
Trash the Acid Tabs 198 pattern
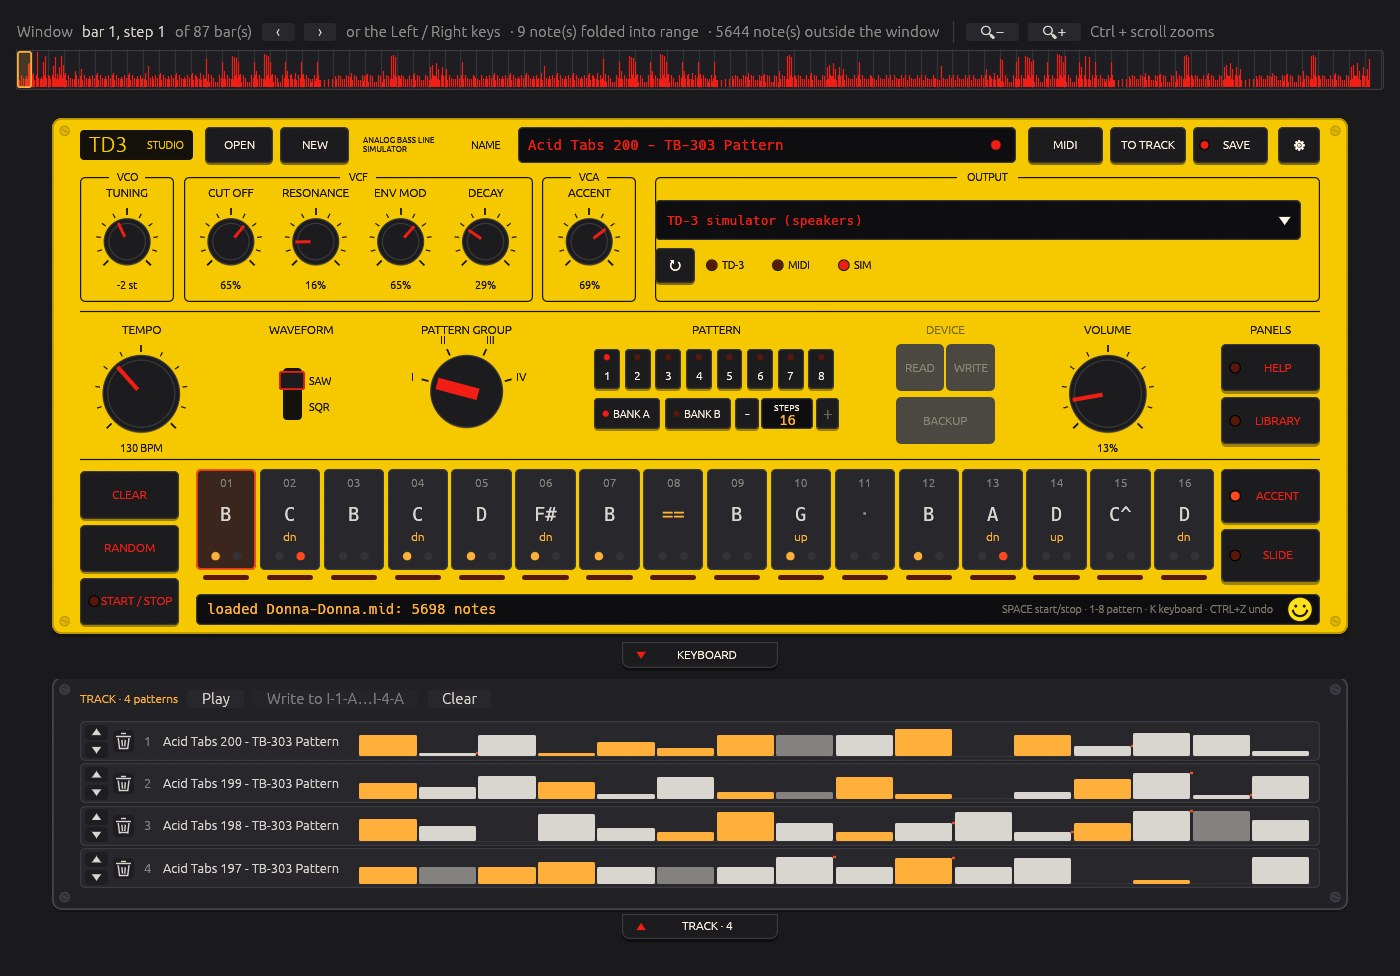124,826
